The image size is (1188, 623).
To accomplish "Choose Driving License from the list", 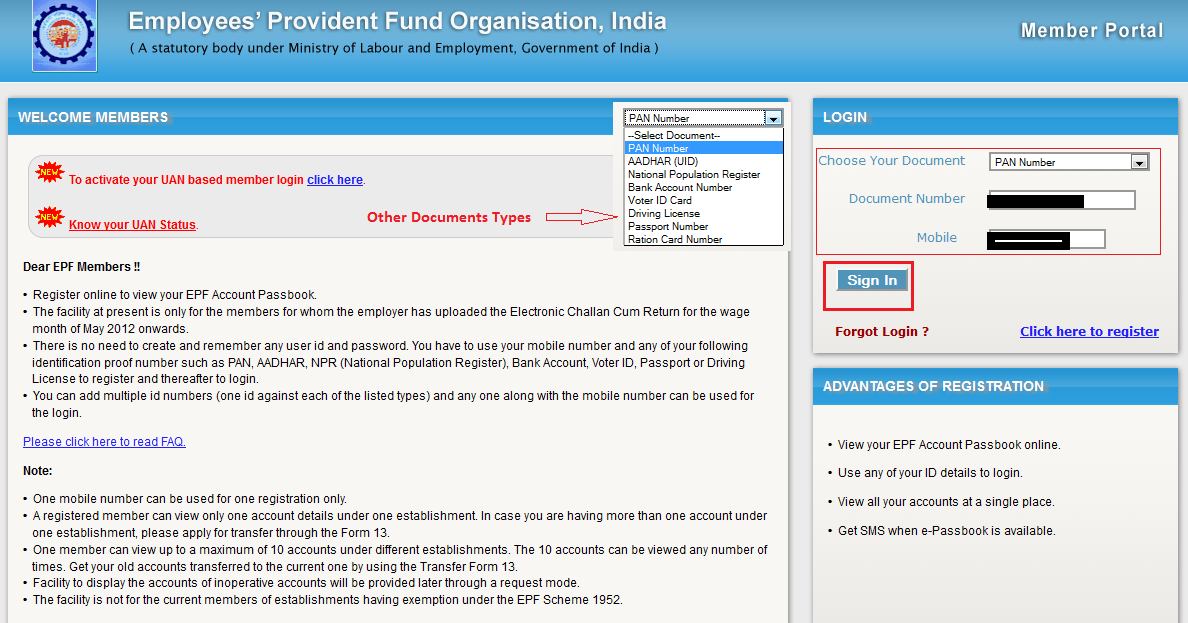I will point(663,213).
